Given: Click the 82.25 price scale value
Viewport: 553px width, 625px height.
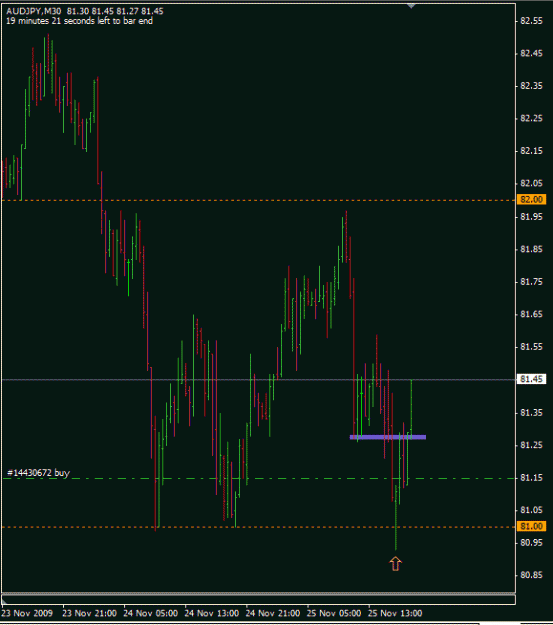Looking at the screenshot, I should (x=531, y=118).
